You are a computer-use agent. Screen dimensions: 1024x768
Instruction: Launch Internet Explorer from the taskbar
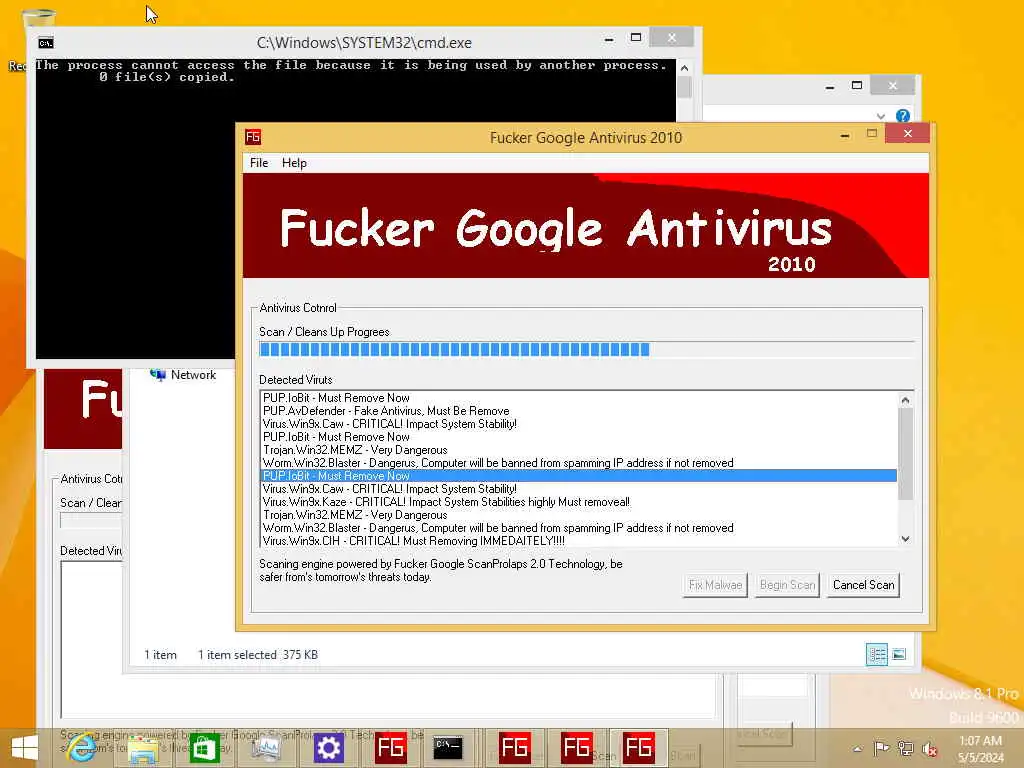[x=82, y=748]
